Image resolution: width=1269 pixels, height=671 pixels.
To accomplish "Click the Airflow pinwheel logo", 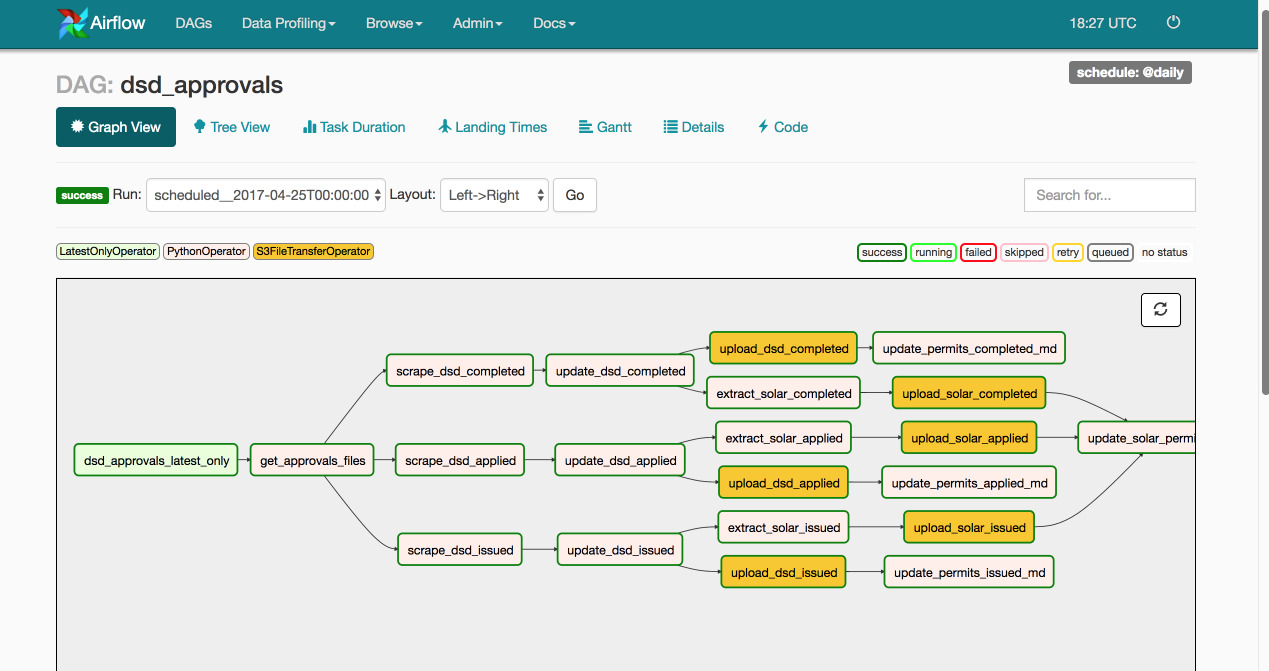I will [73, 23].
